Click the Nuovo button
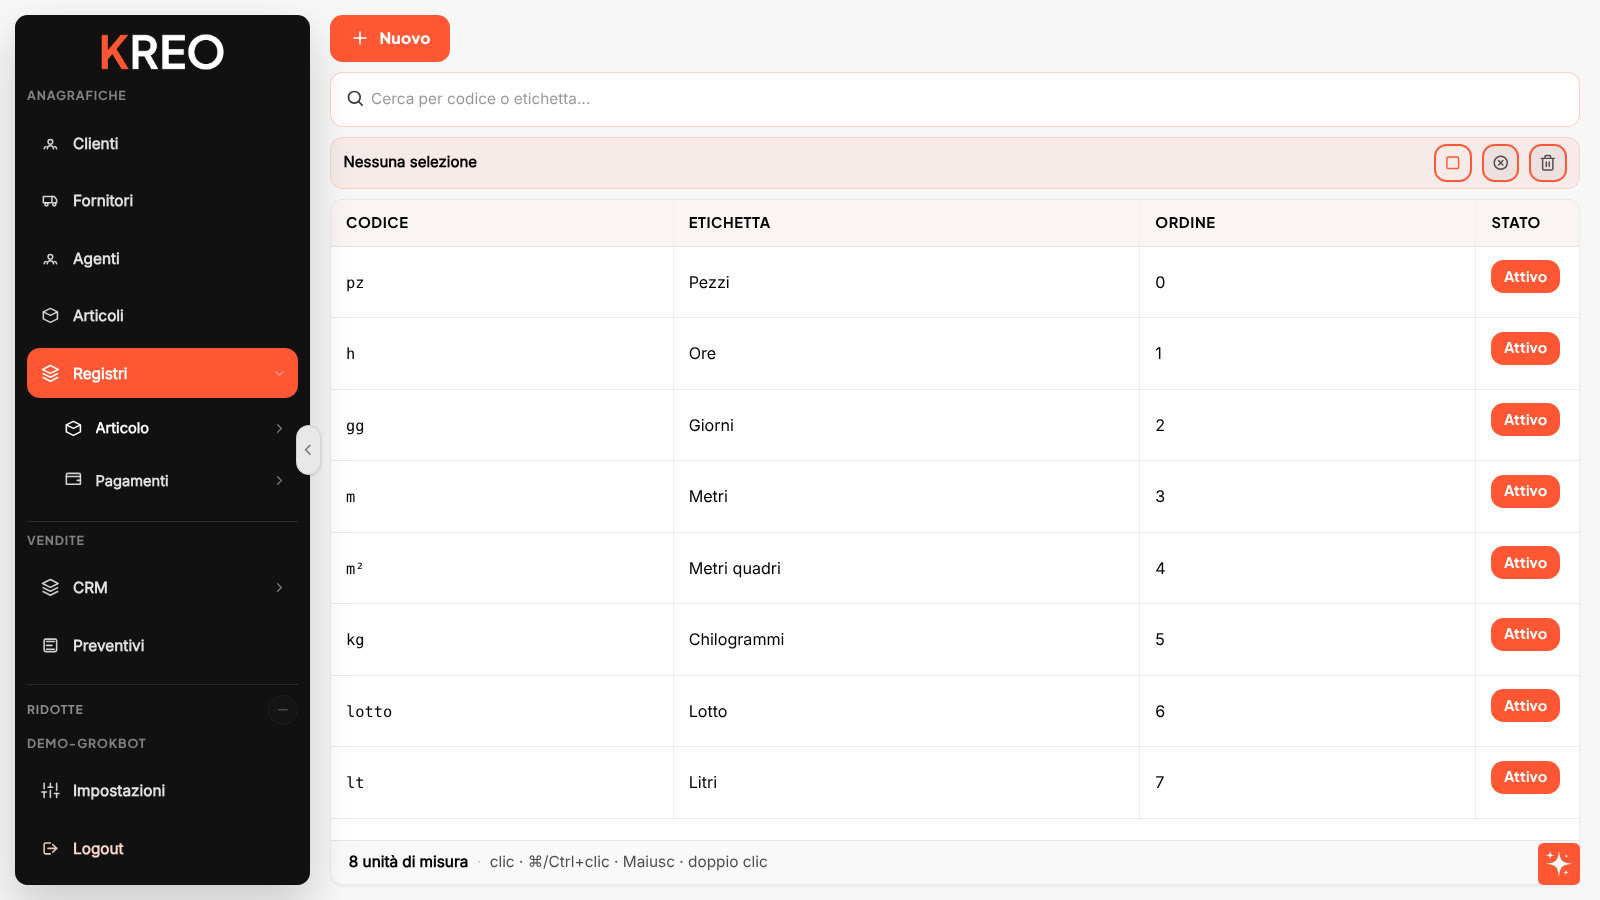 click(390, 38)
